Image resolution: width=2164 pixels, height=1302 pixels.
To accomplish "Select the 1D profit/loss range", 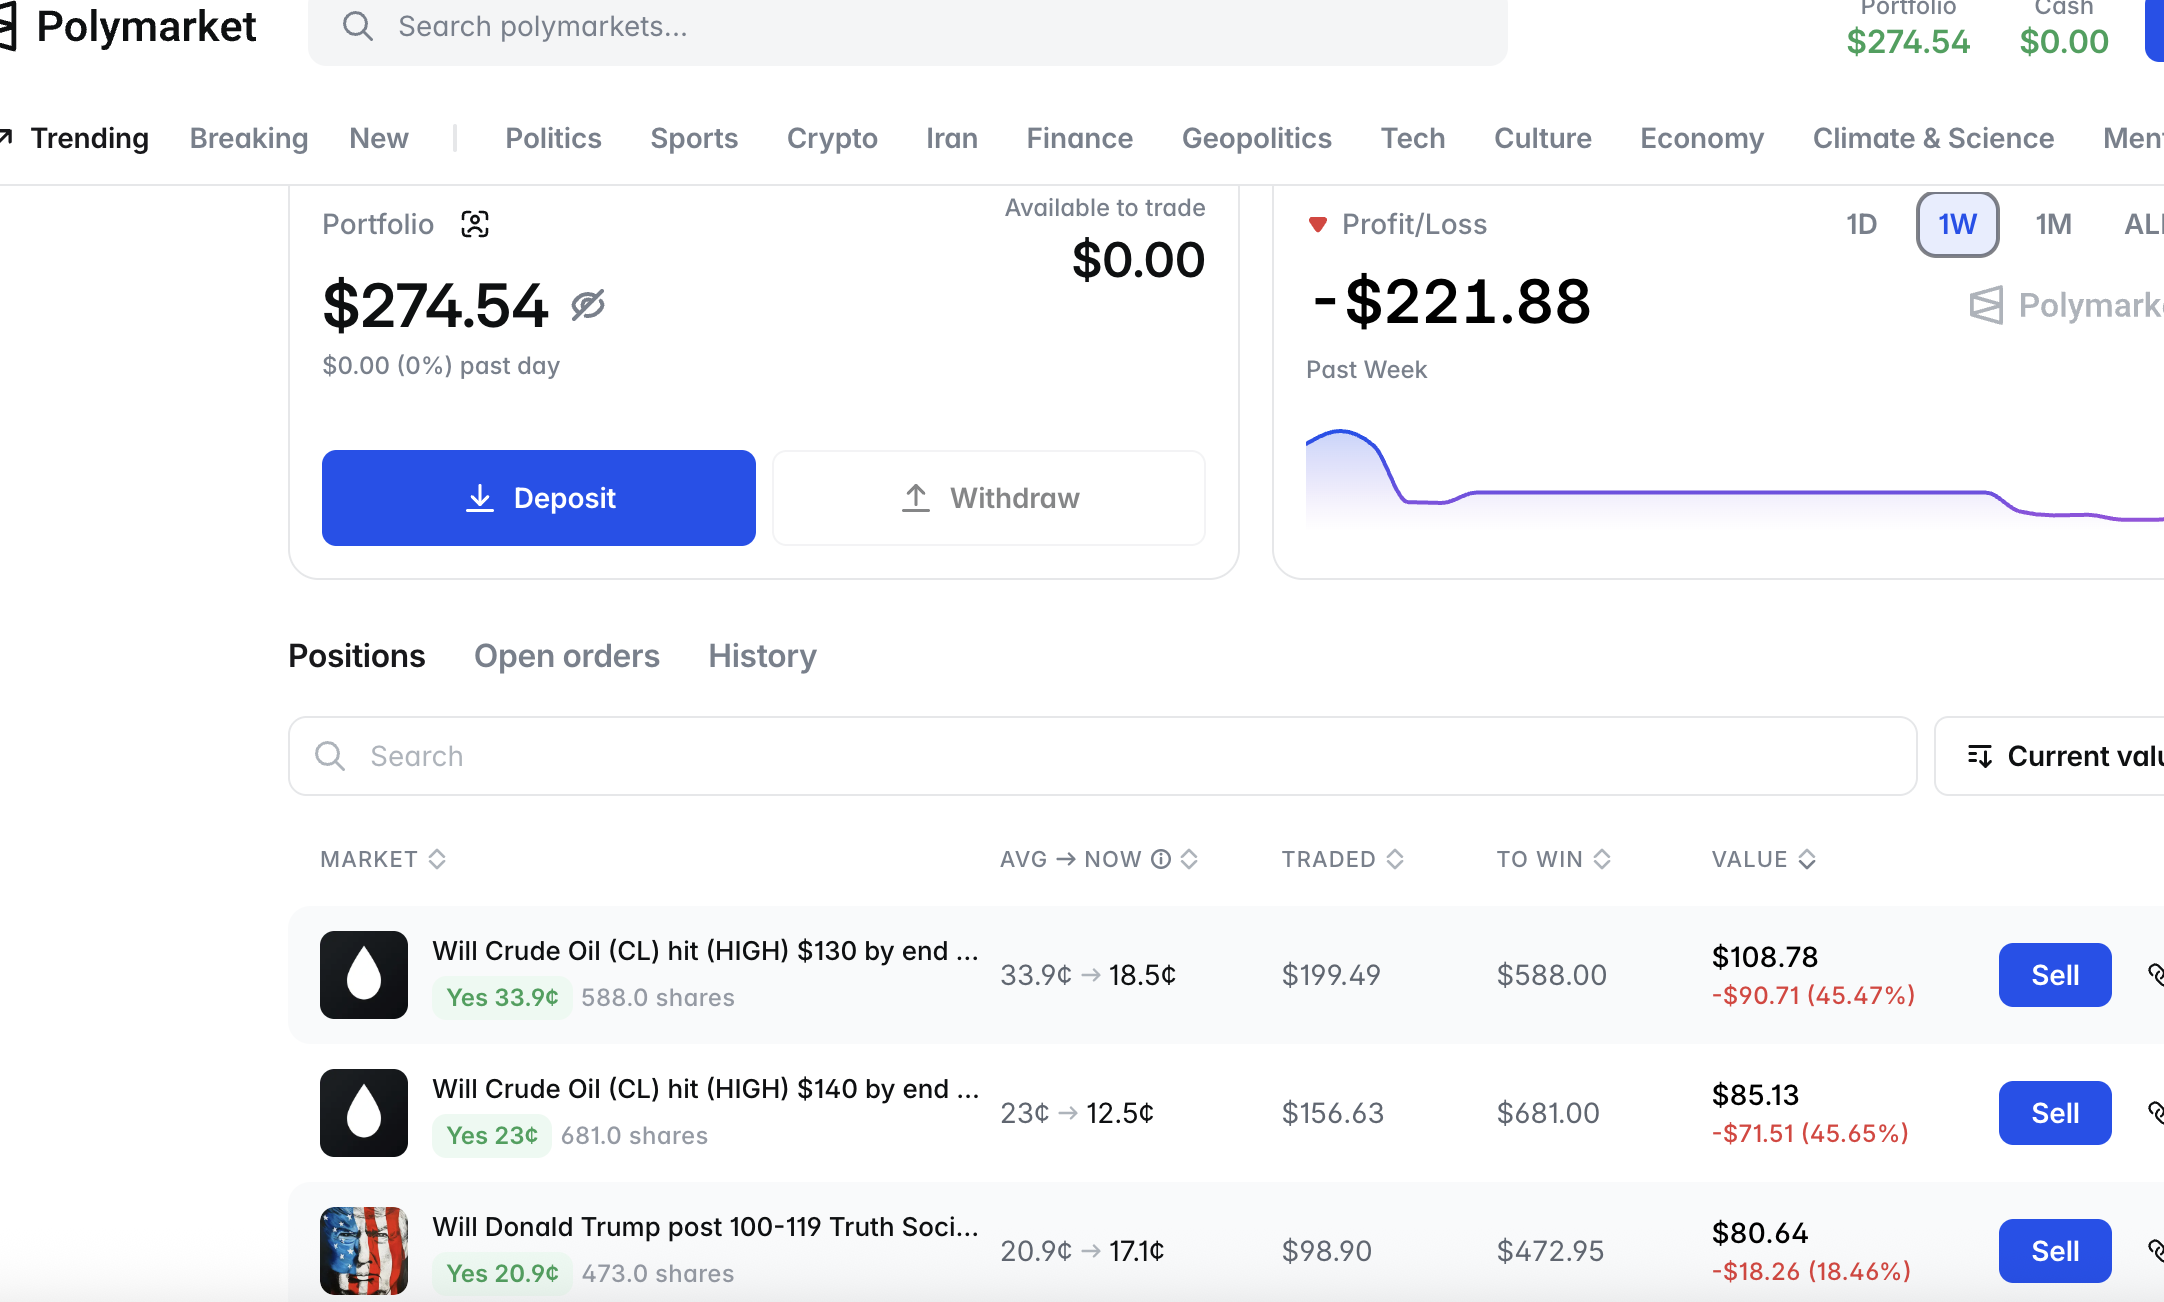I will [1861, 224].
